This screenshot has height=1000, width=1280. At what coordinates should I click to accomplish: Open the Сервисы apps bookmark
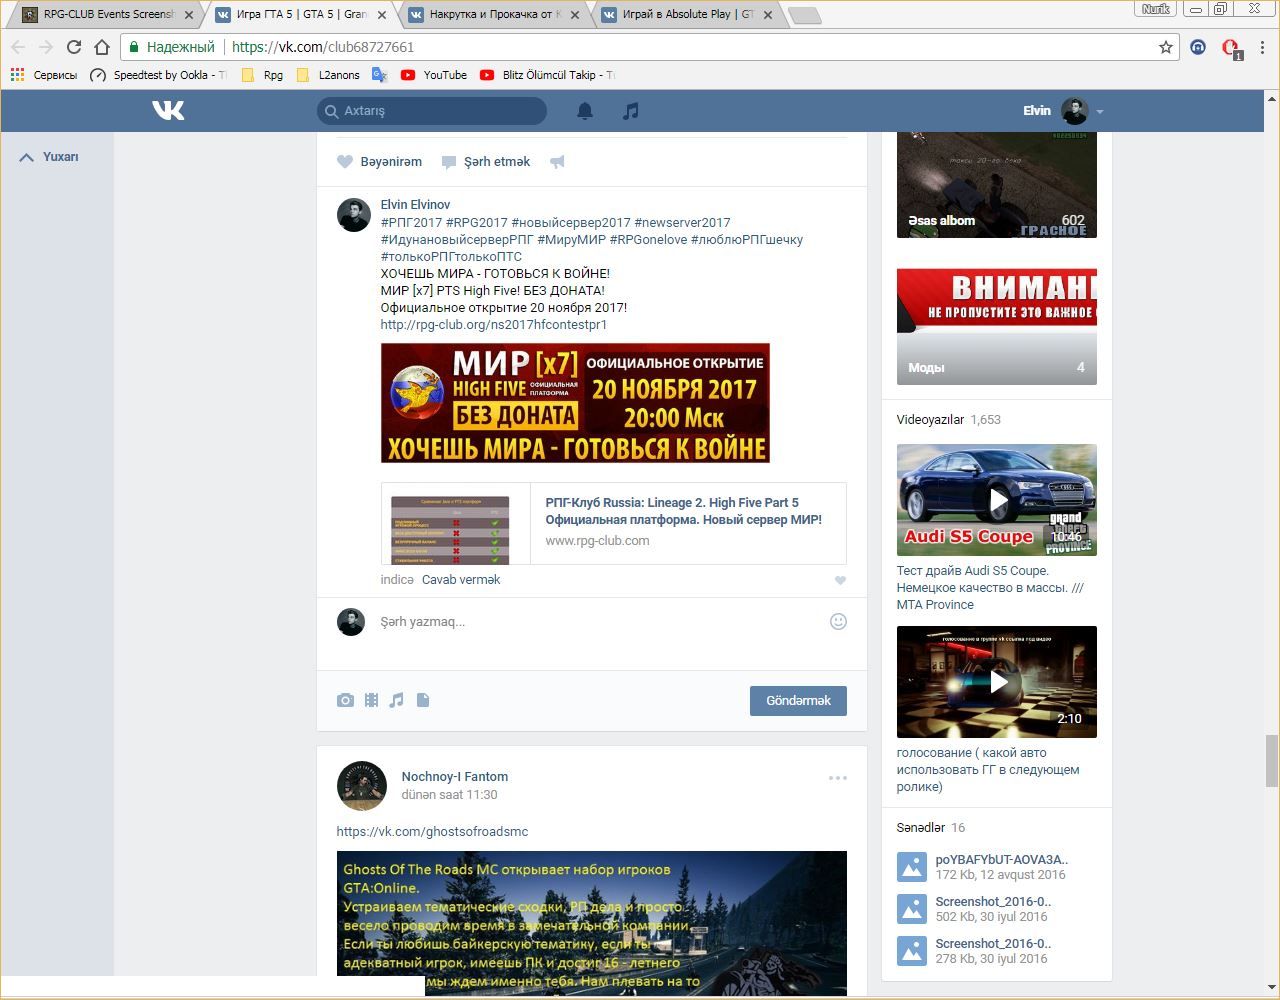coord(43,75)
